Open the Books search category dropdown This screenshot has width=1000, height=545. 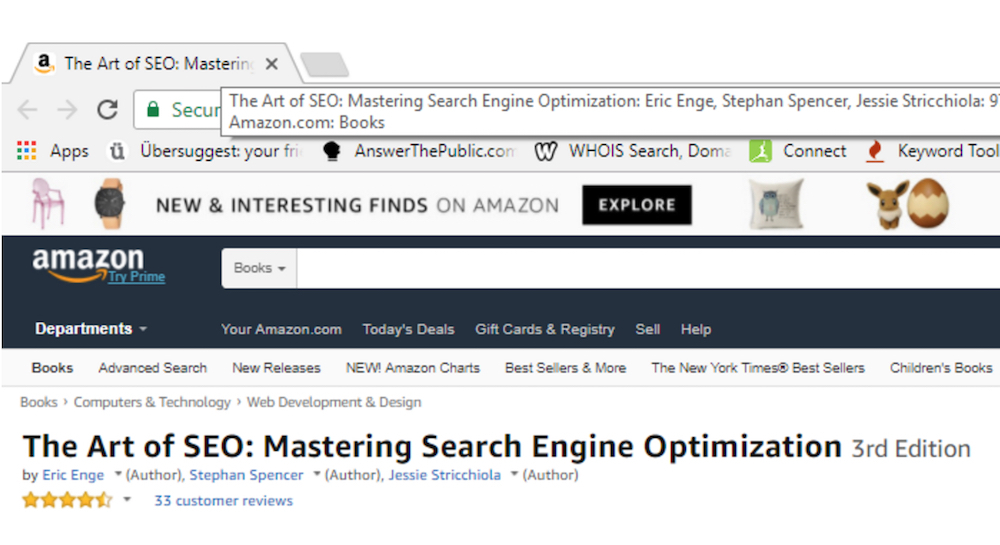click(x=259, y=268)
